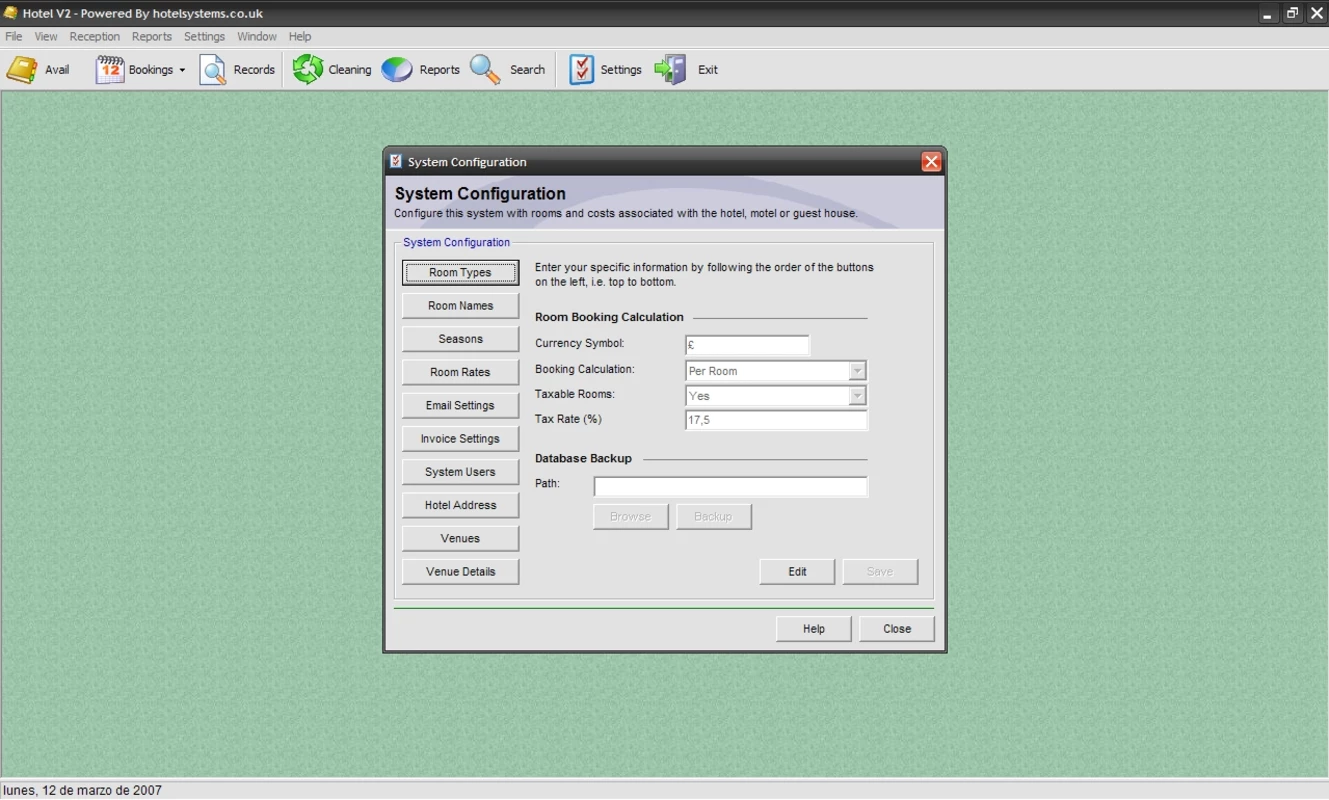Click the Venue Details button
Screen dimensions: 1329x800
pyautogui.click(x=460, y=572)
